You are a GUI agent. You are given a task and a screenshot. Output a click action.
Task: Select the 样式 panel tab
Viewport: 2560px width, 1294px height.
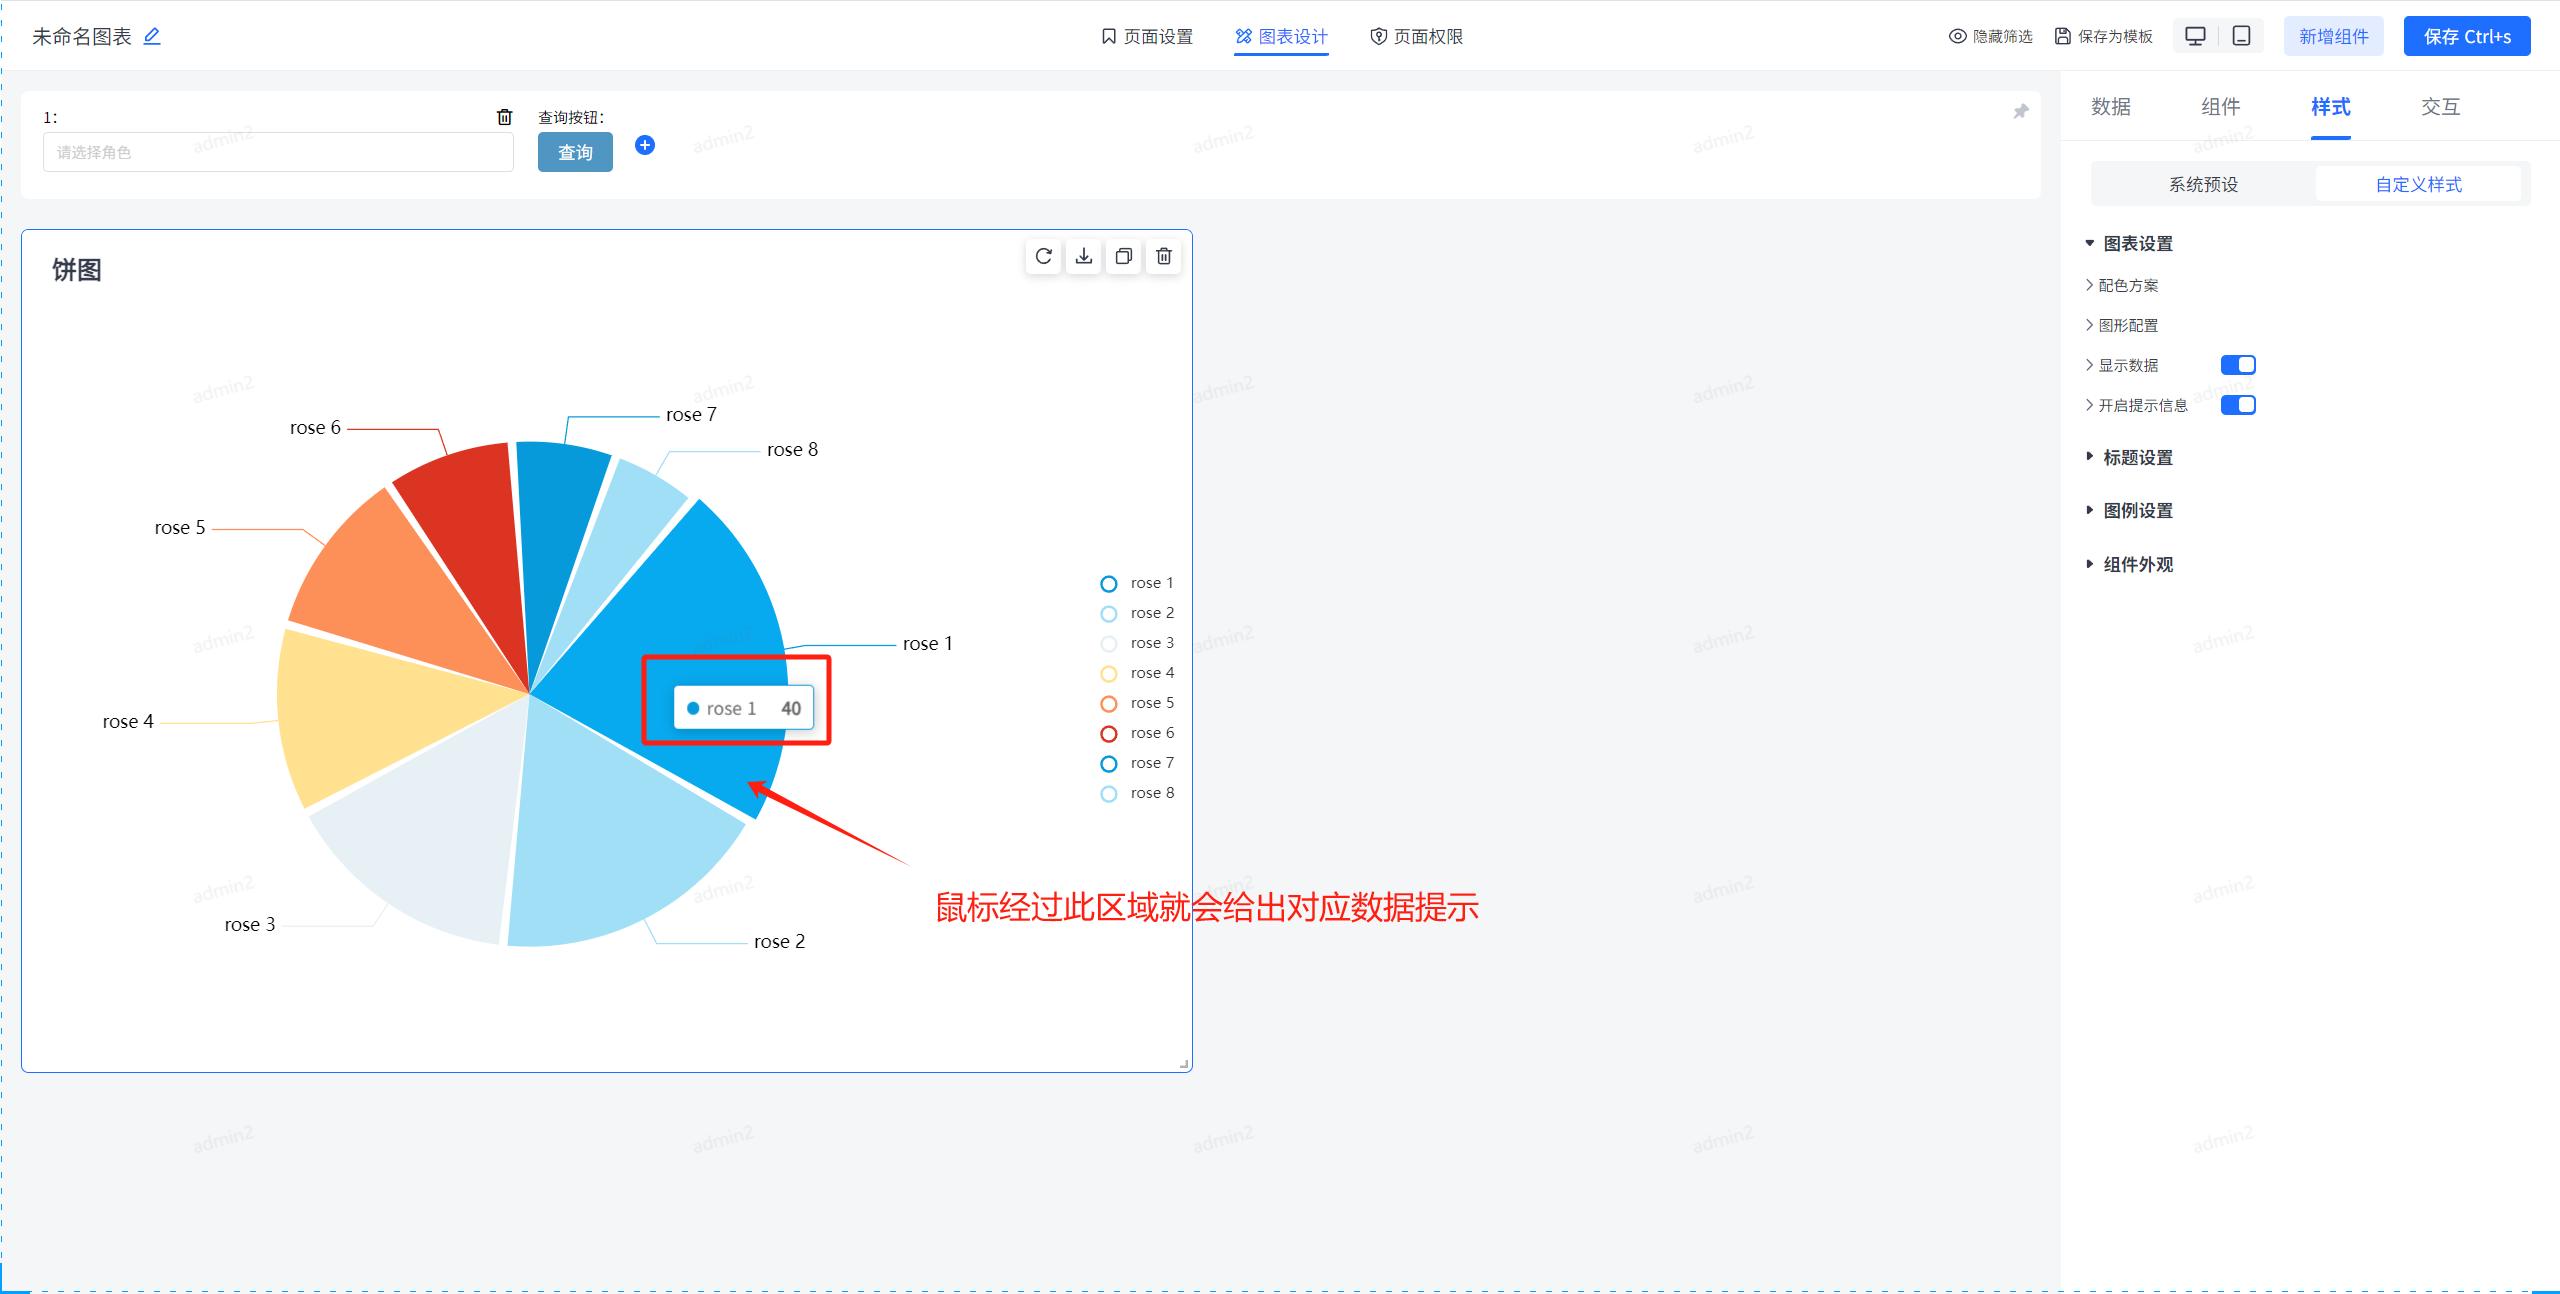[2331, 107]
